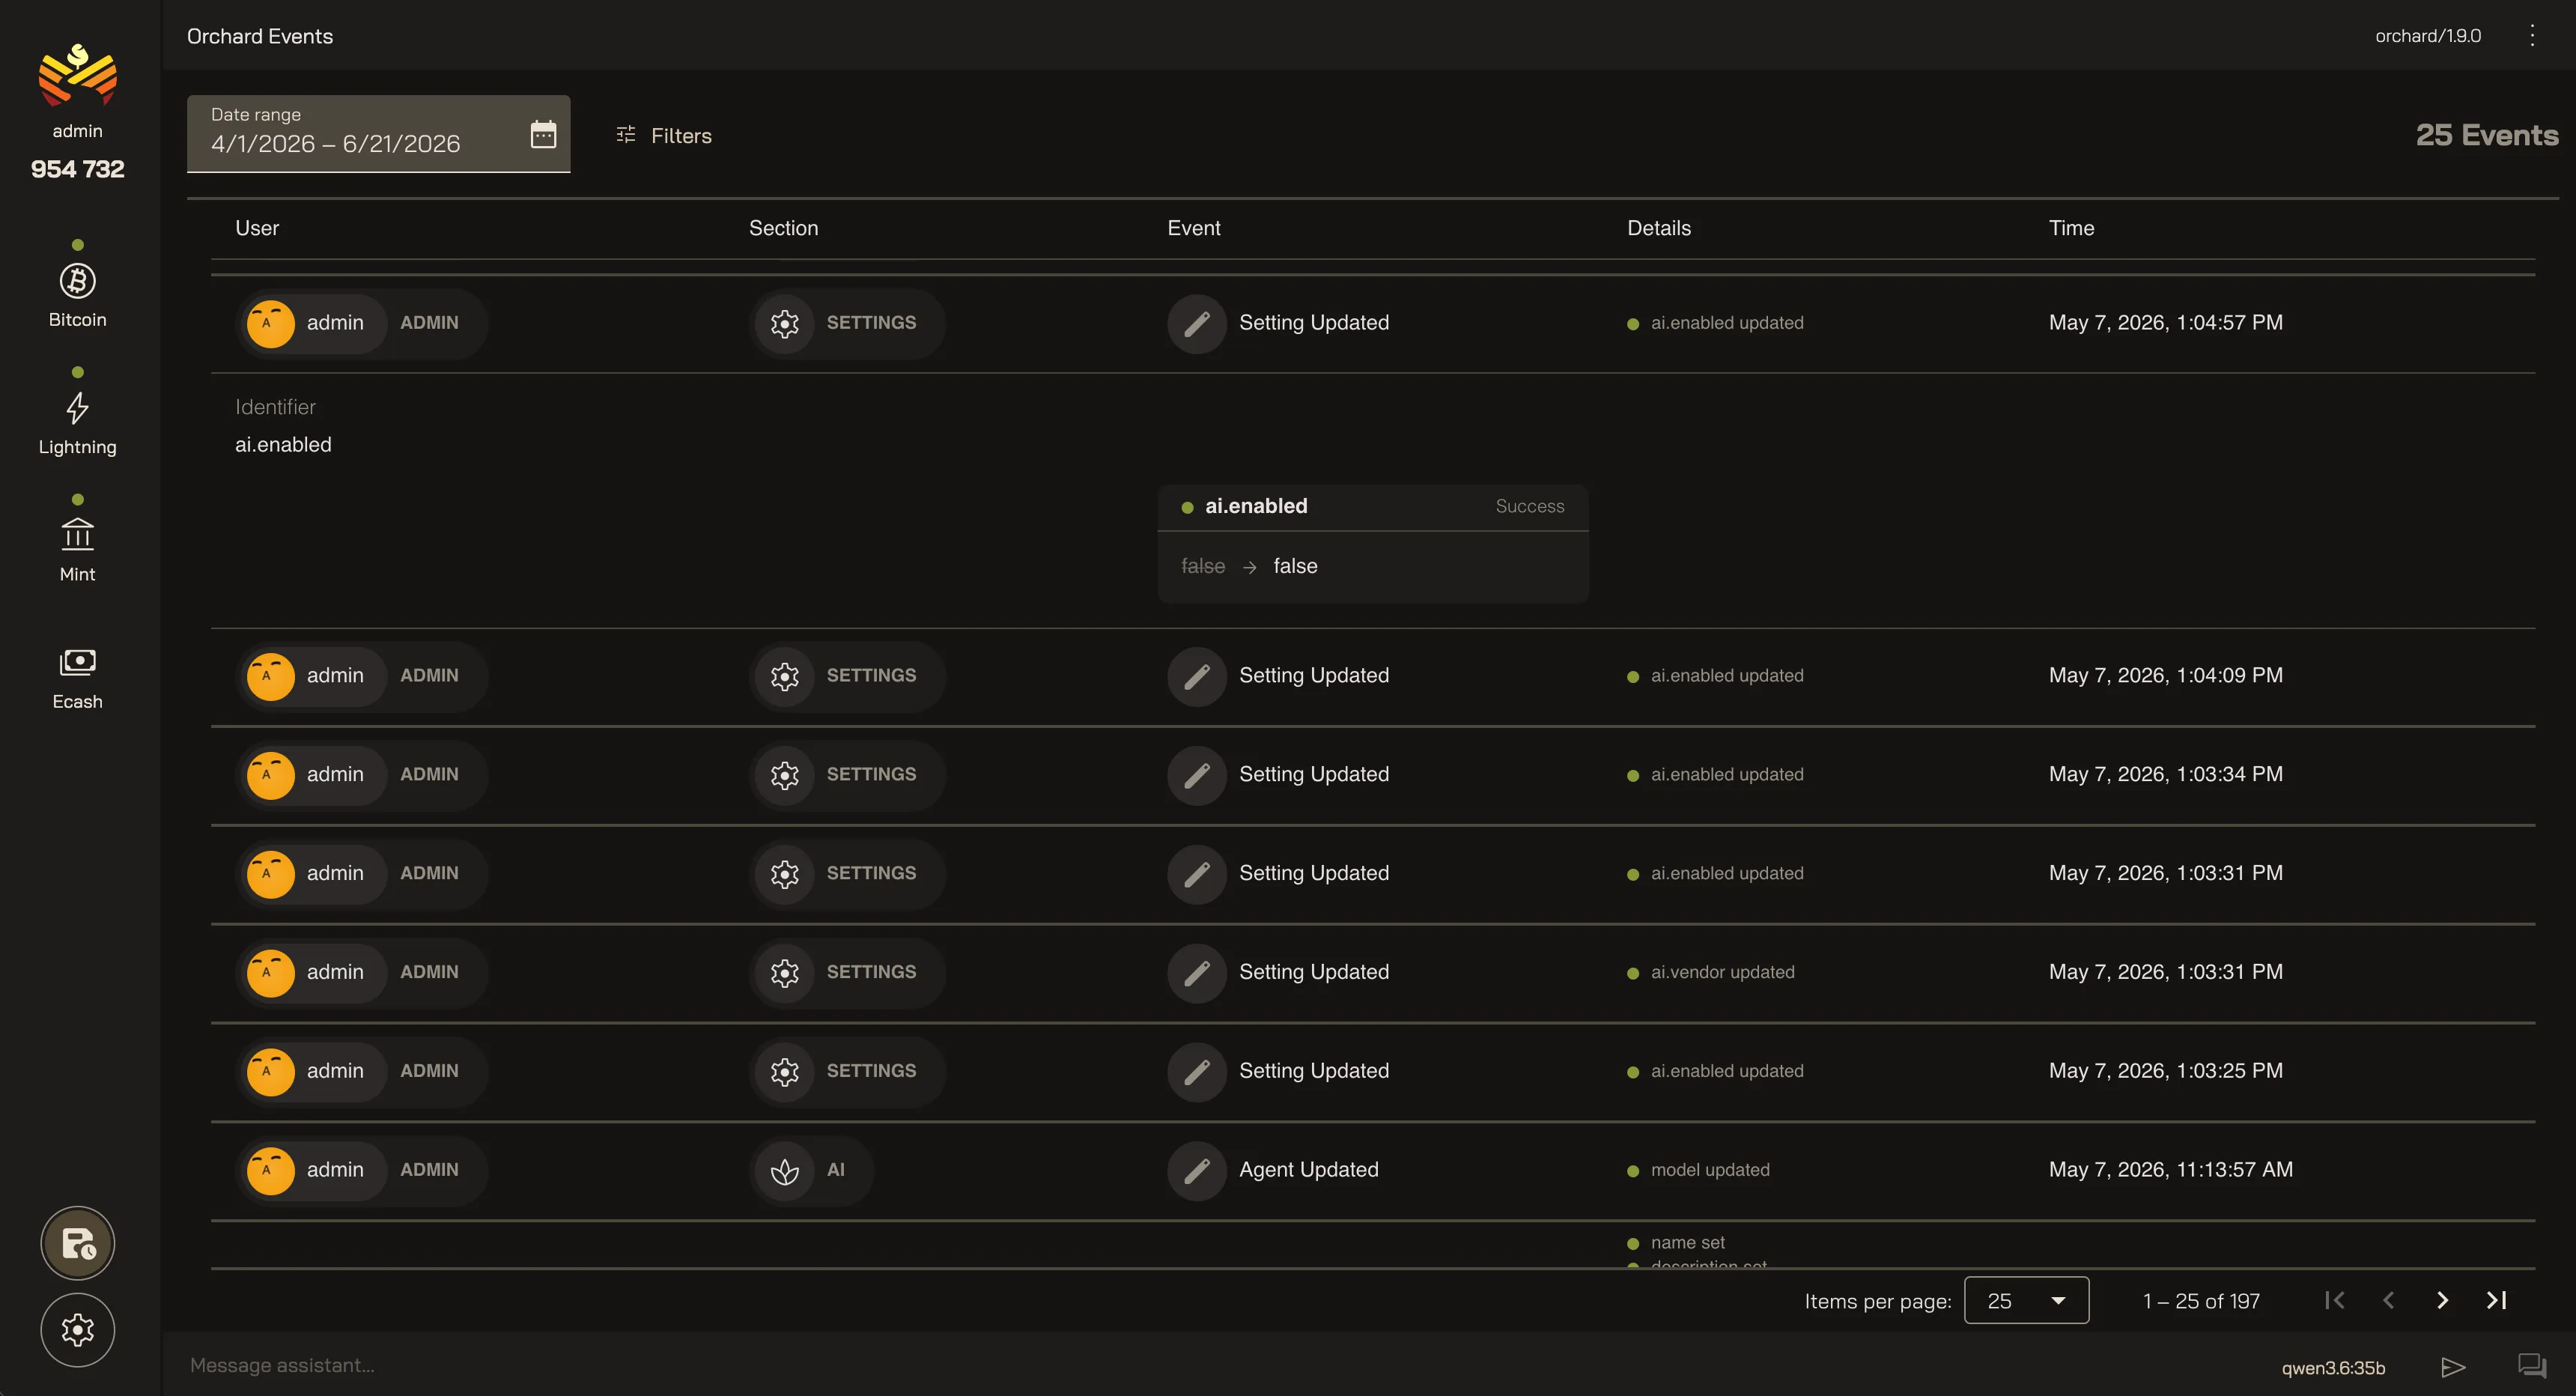Screen dimensions: 2576x1396
Task: Click the Orchard logo above admin
Action: 77,75
